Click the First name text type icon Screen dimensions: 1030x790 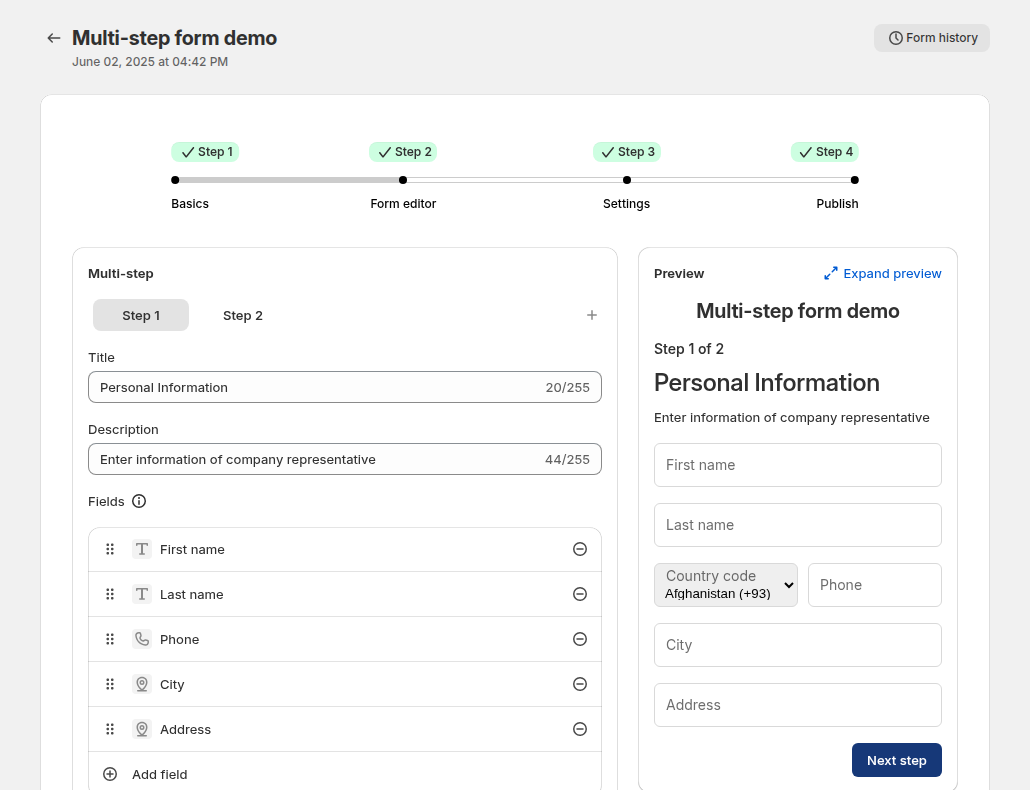142,549
